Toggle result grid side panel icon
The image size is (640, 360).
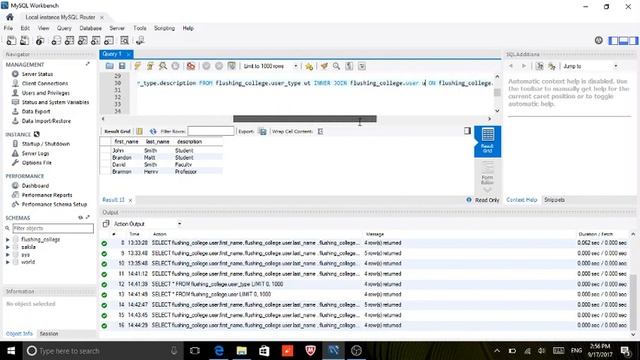467,131
